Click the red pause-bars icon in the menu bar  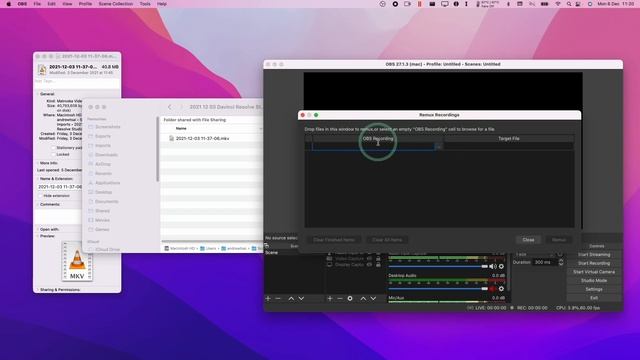pos(419,4)
